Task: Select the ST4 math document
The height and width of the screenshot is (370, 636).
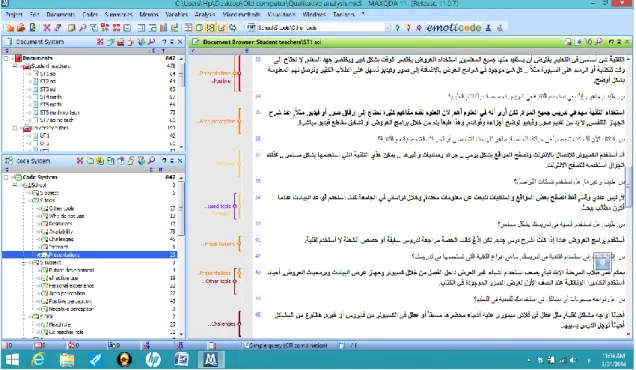Action: [51, 97]
